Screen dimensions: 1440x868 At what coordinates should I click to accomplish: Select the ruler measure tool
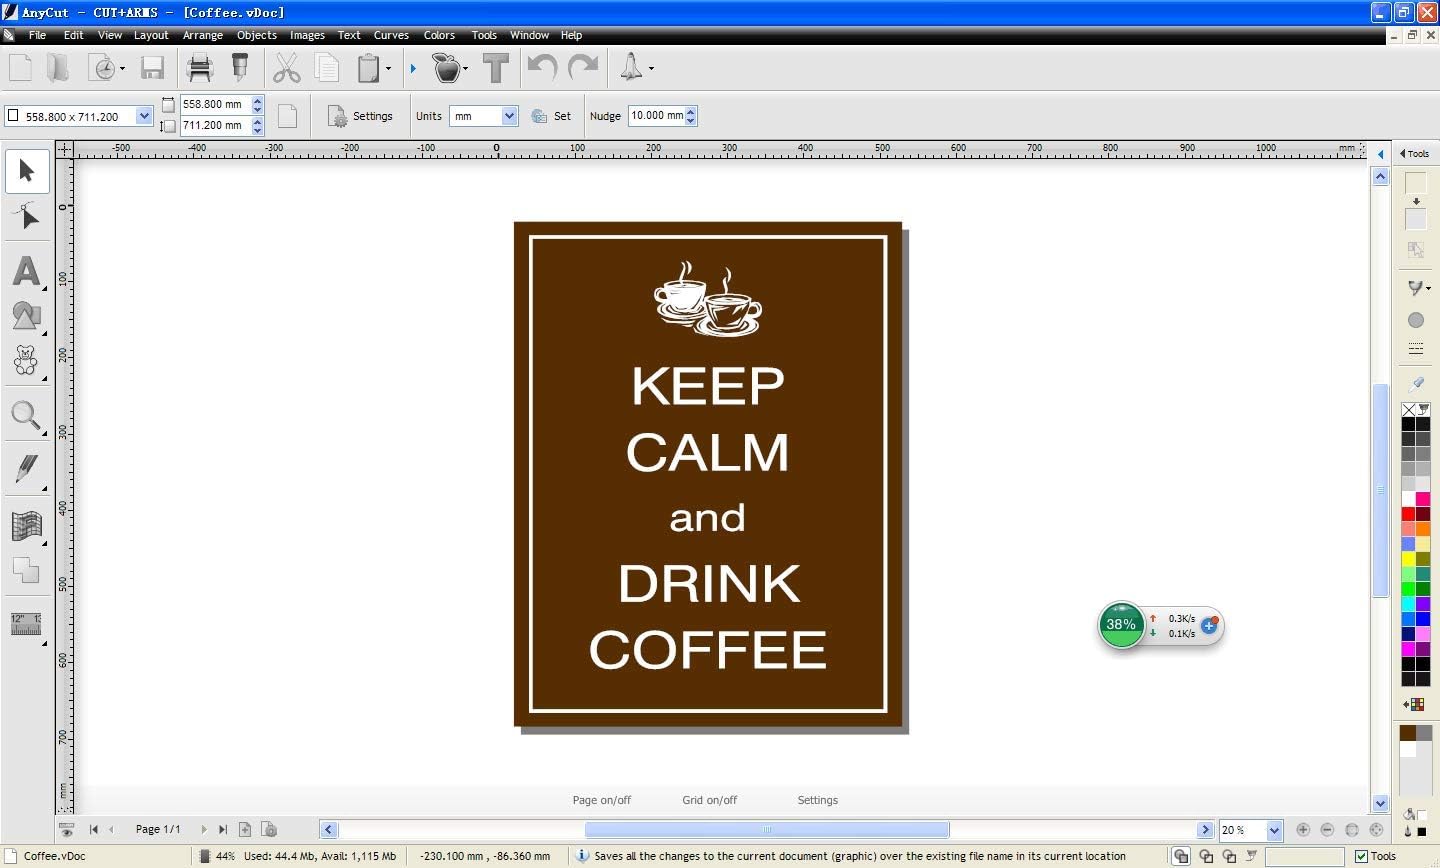point(27,624)
